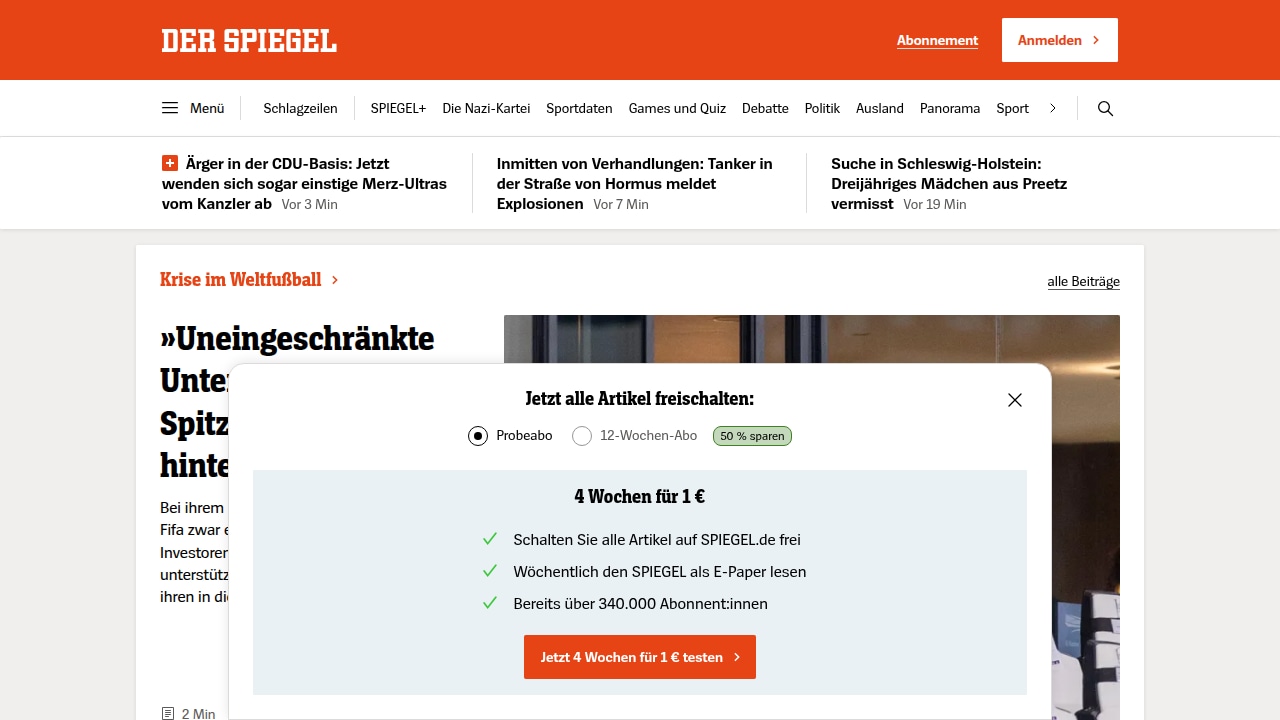Click the article reading-time icon
This screenshot has width=1280, height=720.
coord(168,714)
